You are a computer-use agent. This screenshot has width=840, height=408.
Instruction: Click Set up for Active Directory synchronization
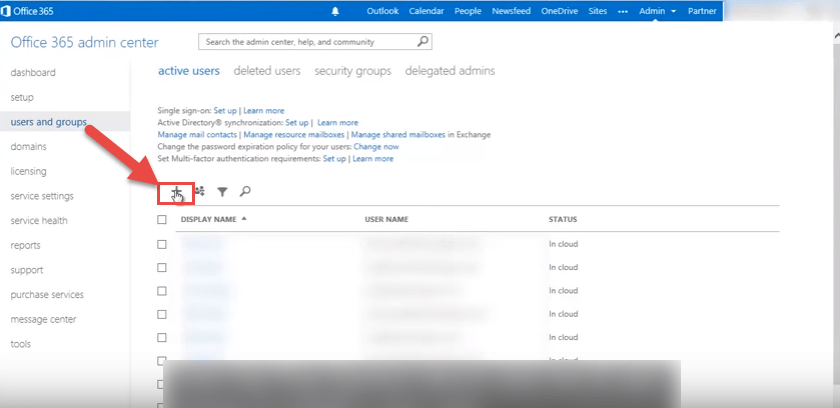(x=297, y=123)
